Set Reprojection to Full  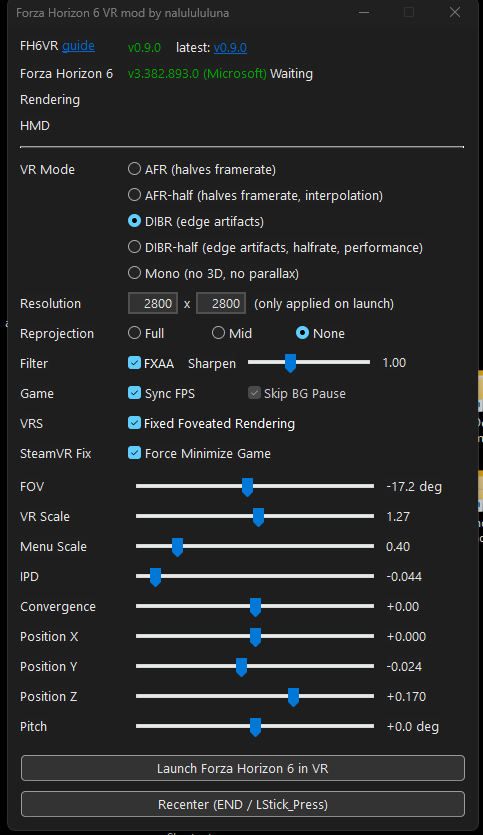[x=134, y=333]
